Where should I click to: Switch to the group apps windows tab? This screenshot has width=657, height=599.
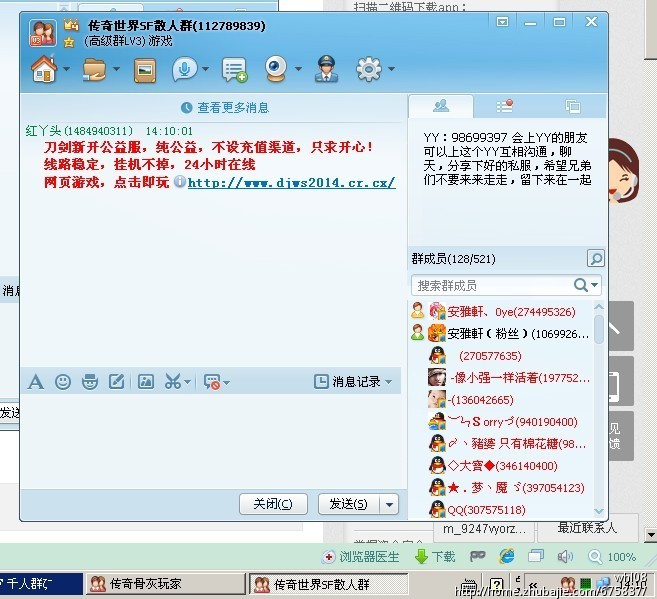point(572,106)
